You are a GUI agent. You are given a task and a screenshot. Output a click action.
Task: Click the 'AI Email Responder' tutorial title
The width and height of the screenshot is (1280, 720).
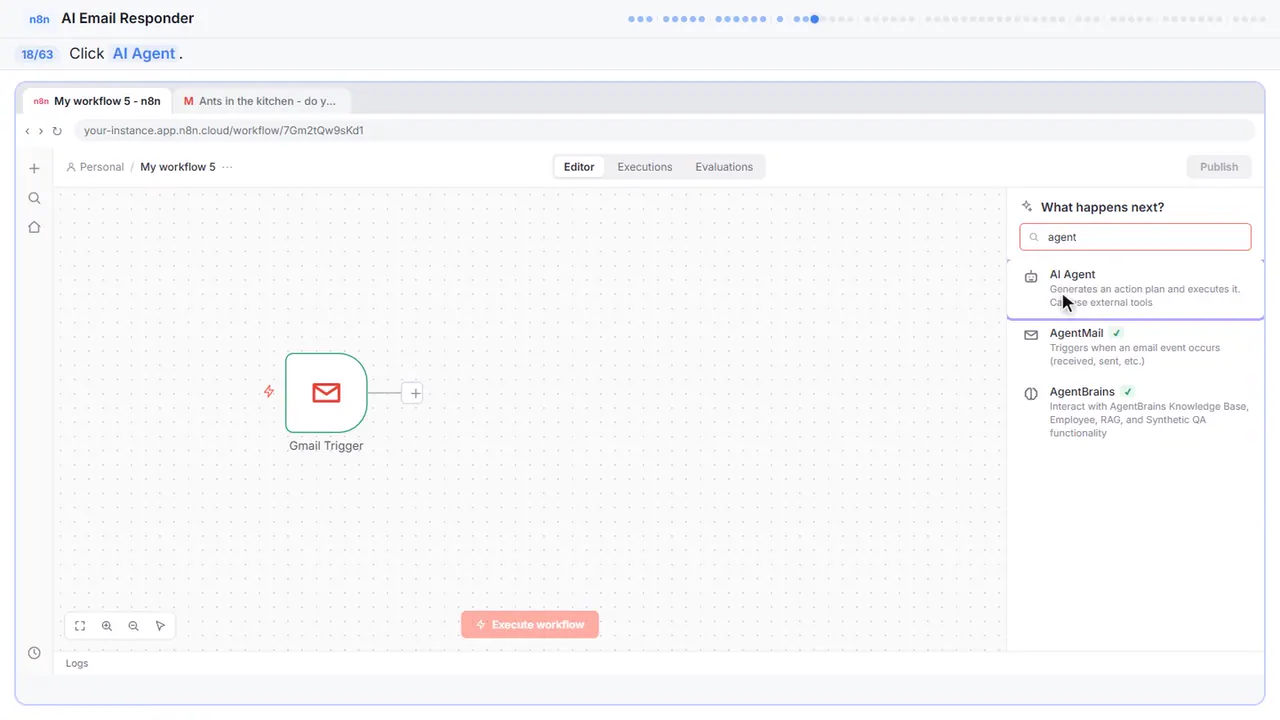(128, 18)
